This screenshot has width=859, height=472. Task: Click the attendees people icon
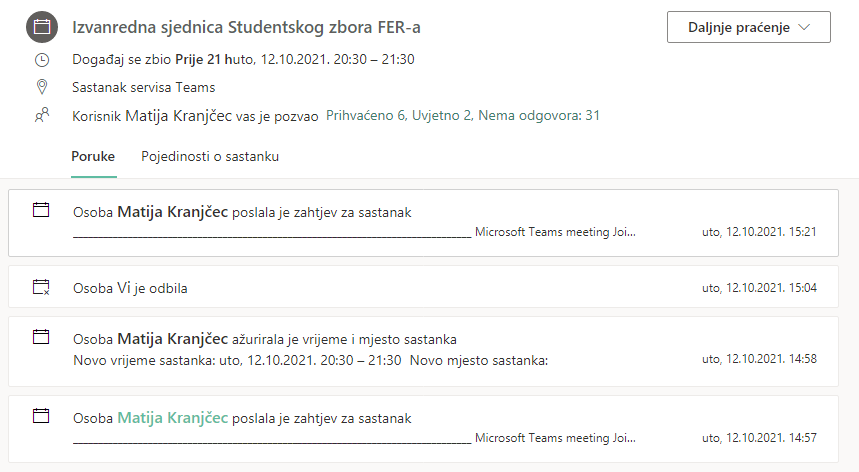click(42, 115)
